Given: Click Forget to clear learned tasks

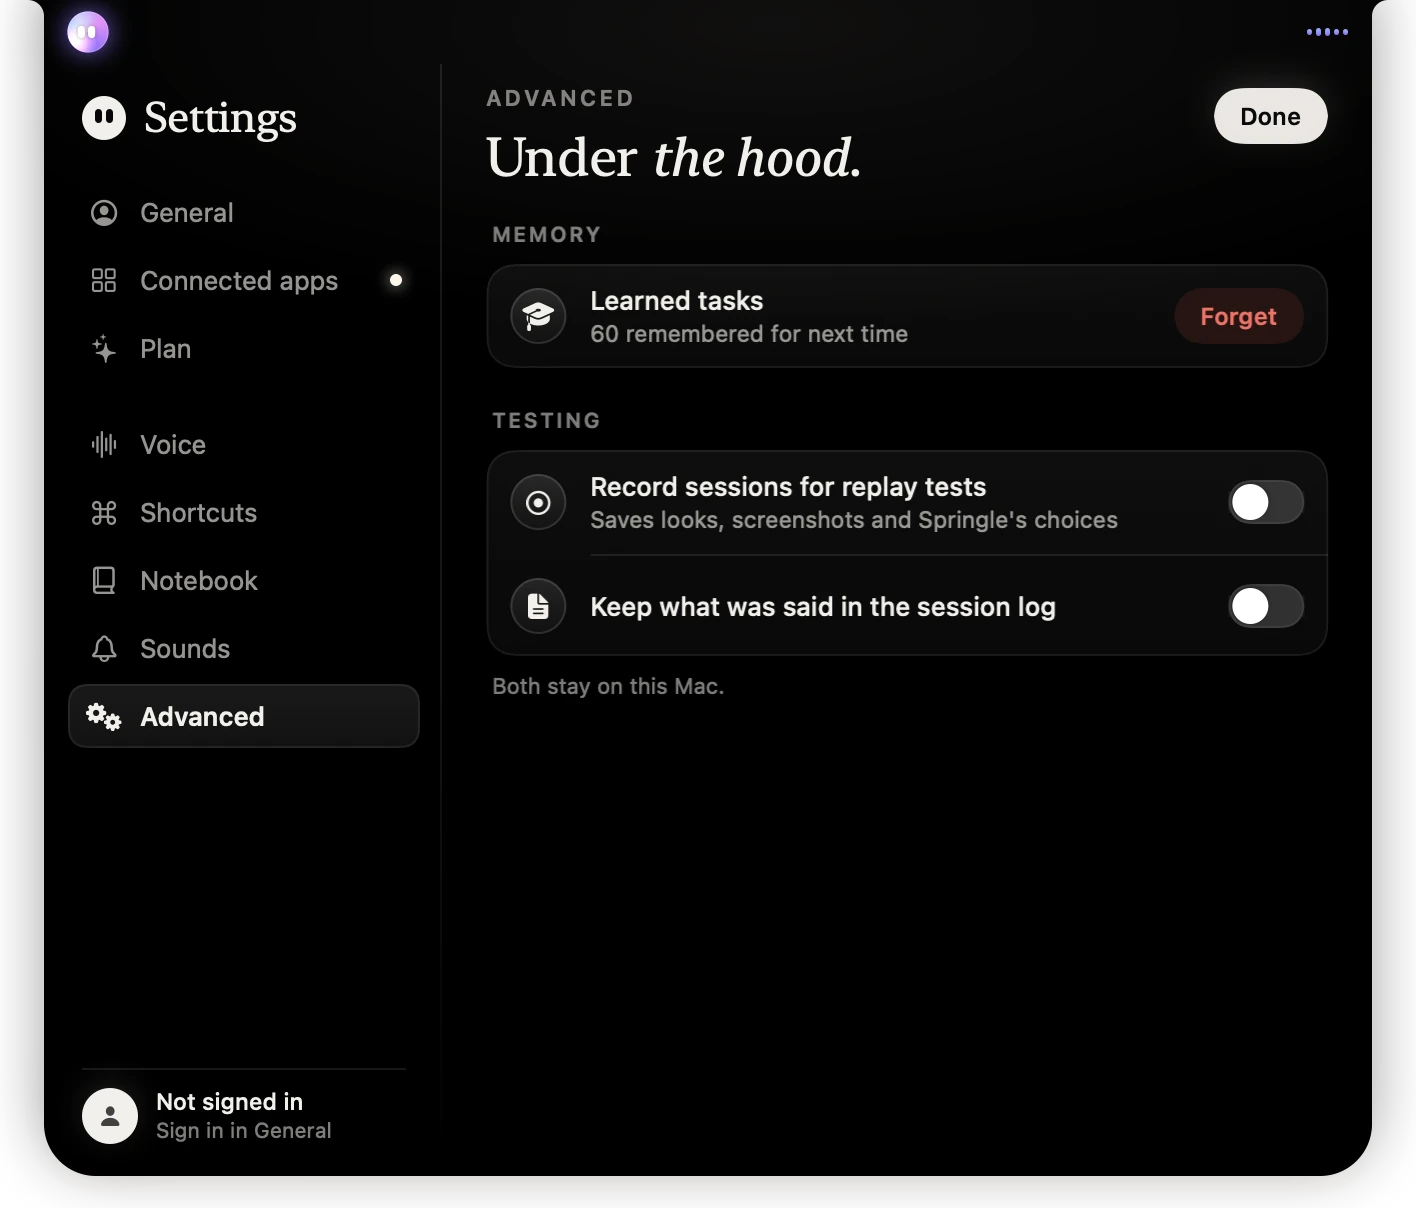Looking at the screenshot, I should [1238, 316].
